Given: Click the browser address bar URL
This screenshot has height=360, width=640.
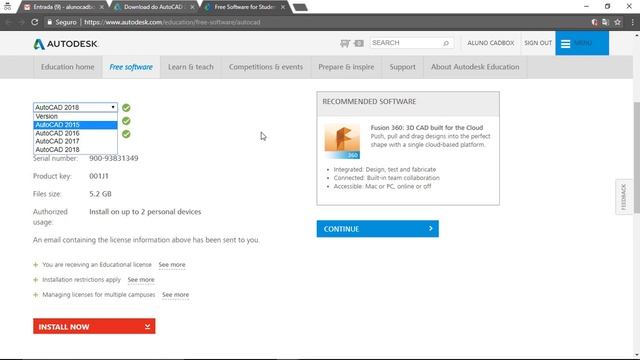Looking at the screenshot, I should (x=172, y=22).
